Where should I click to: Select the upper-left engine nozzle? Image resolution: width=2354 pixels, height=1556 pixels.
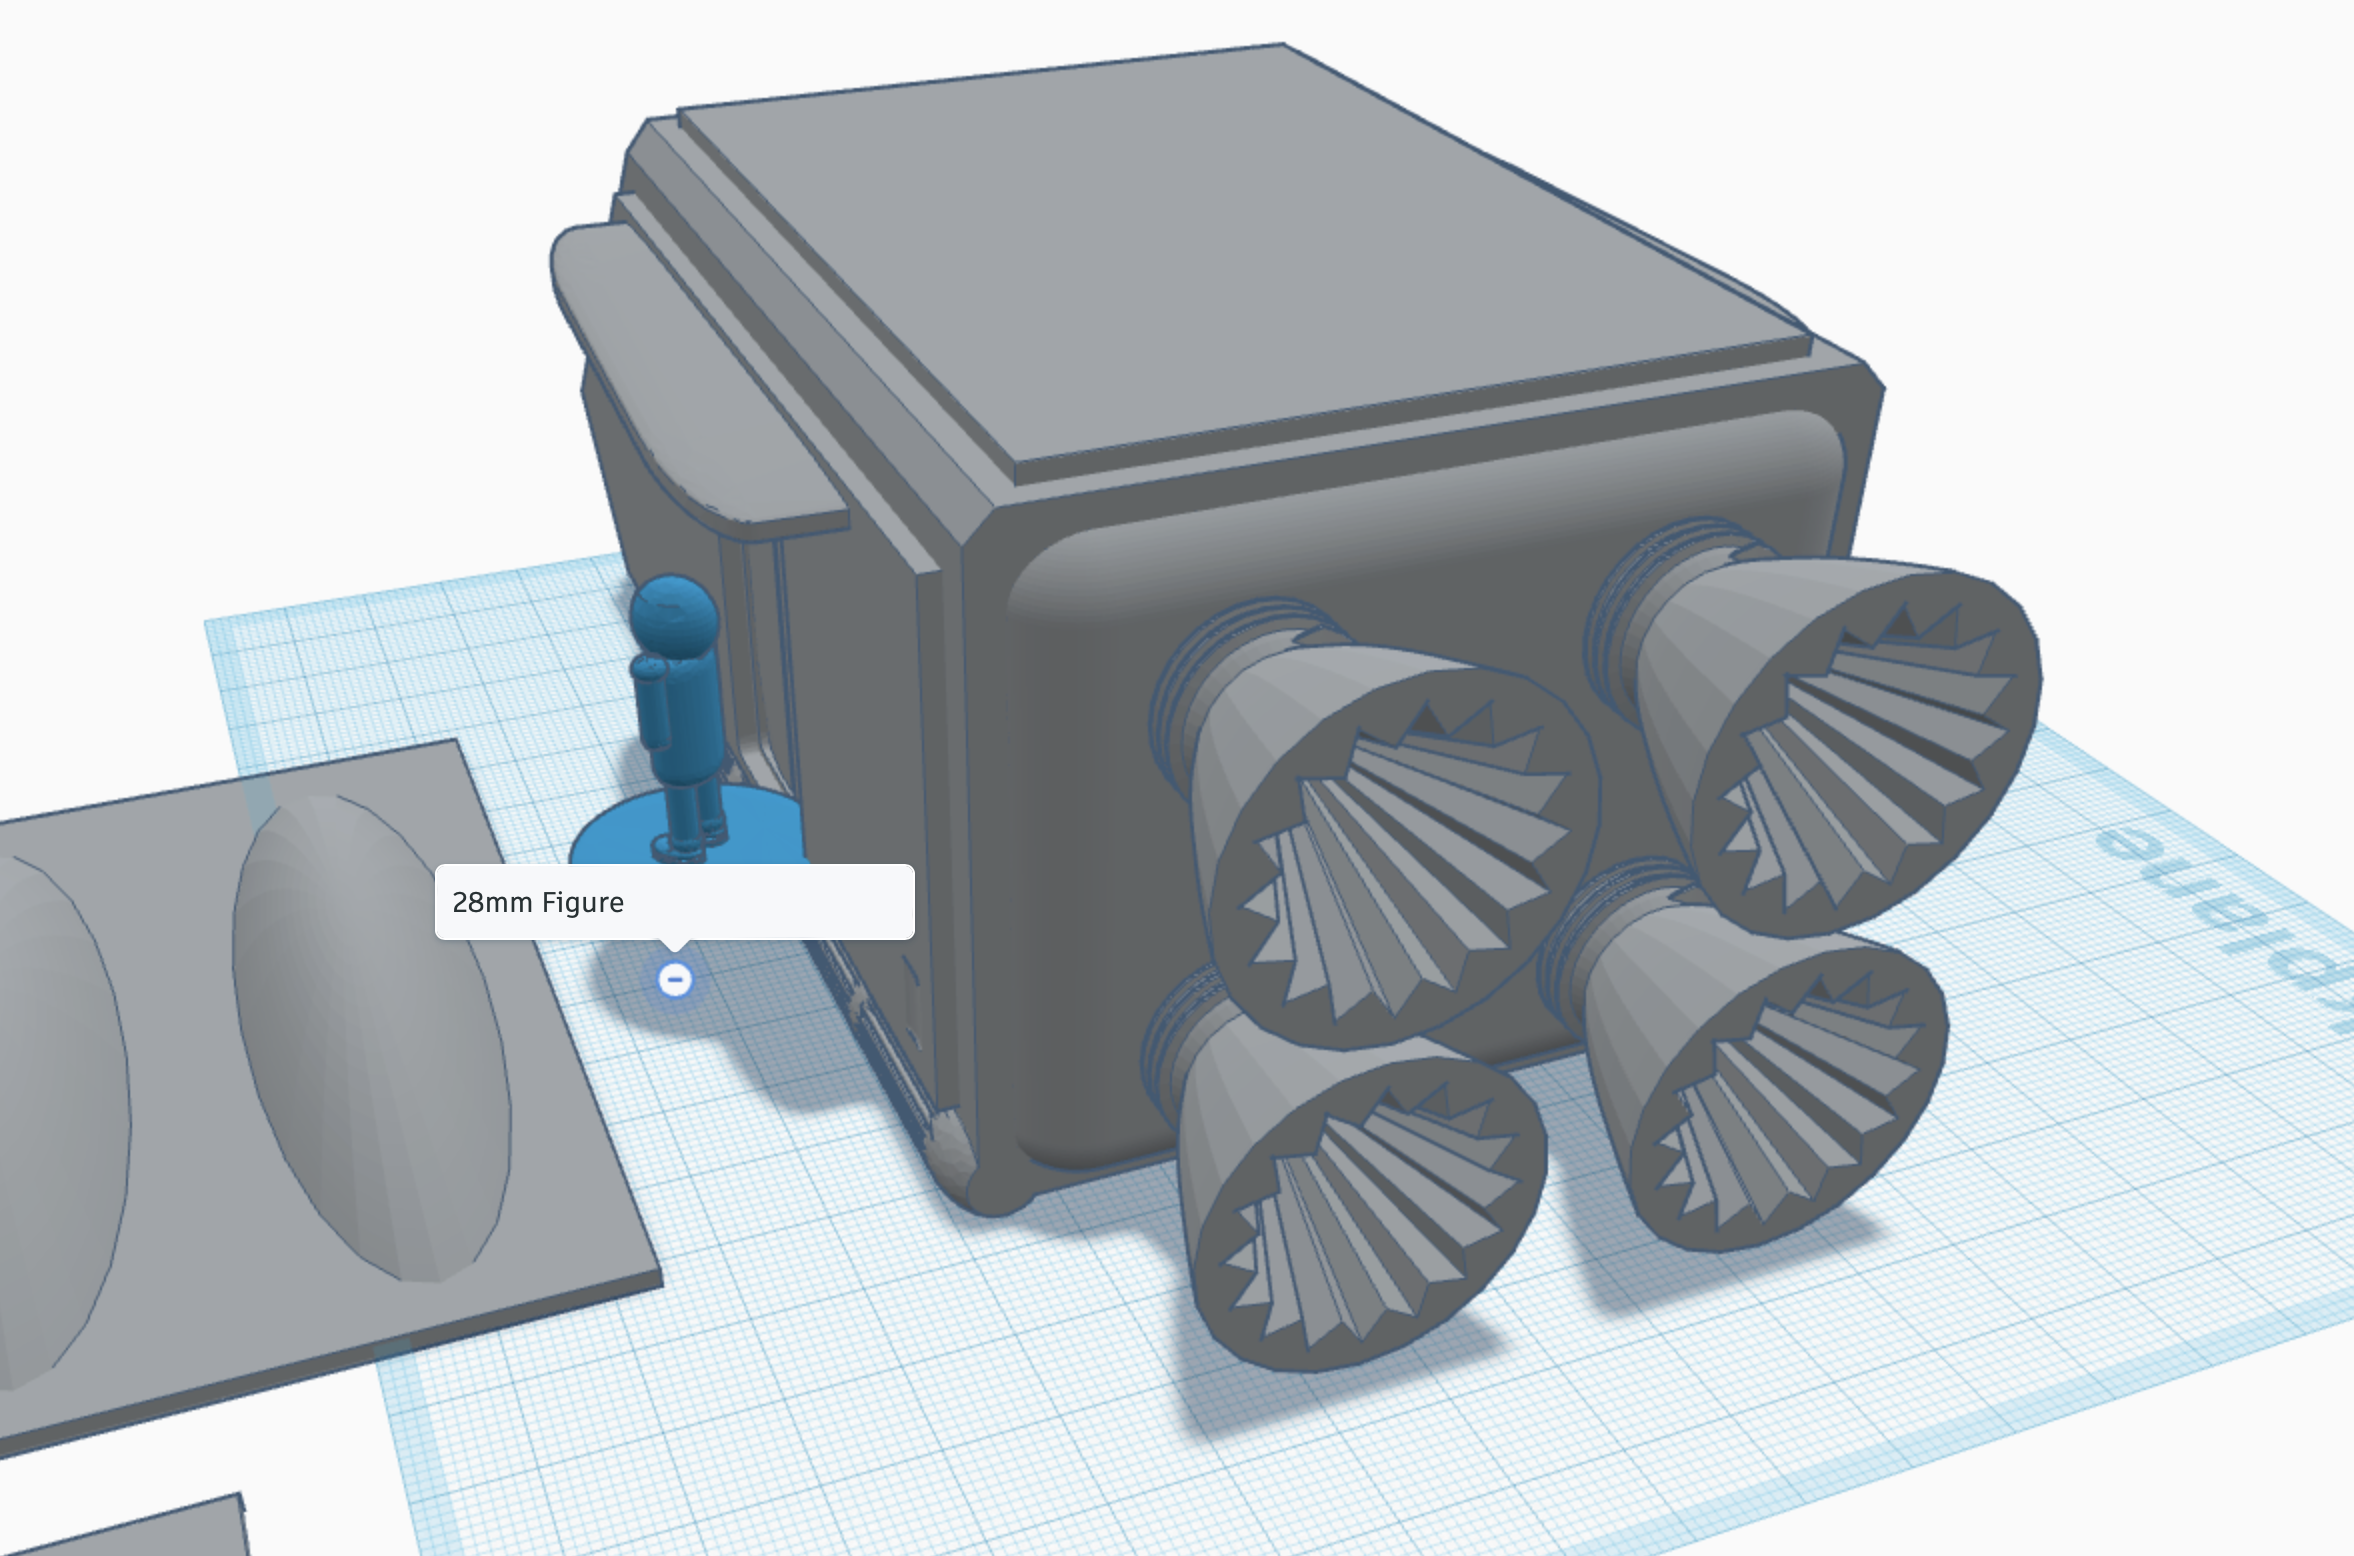pyautogui.click(x=1400, y=845)
